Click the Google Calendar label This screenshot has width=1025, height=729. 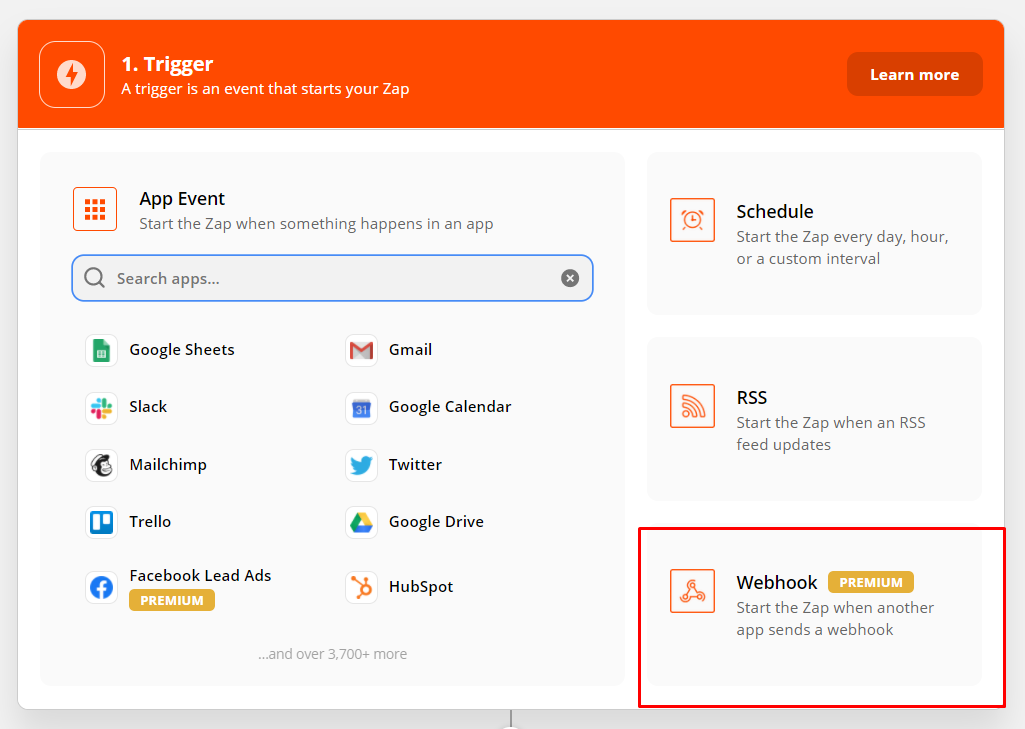point(450,407)
